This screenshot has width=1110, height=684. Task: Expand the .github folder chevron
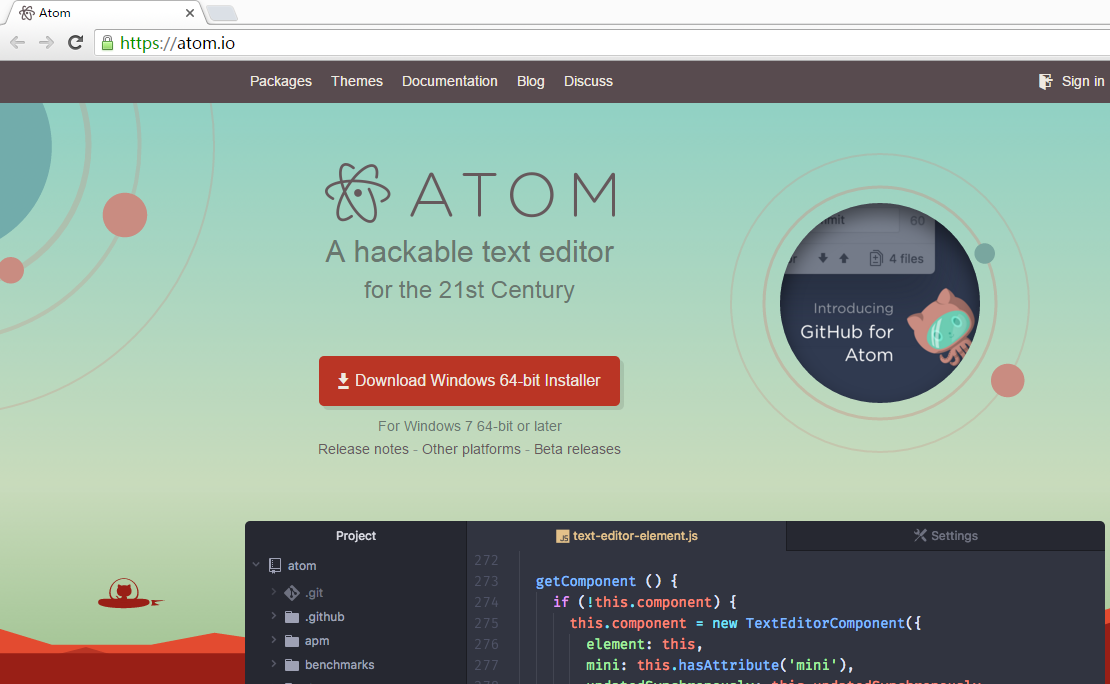click(x=274, y=616)
